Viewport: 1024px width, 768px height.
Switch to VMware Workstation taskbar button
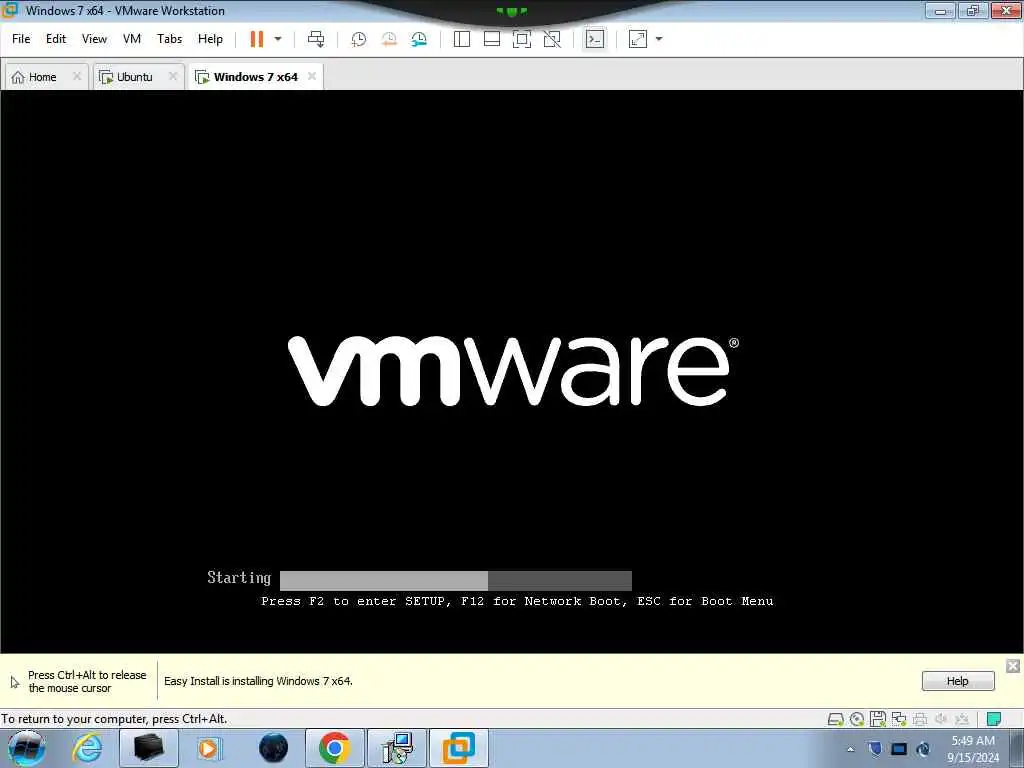click(459, 748)
